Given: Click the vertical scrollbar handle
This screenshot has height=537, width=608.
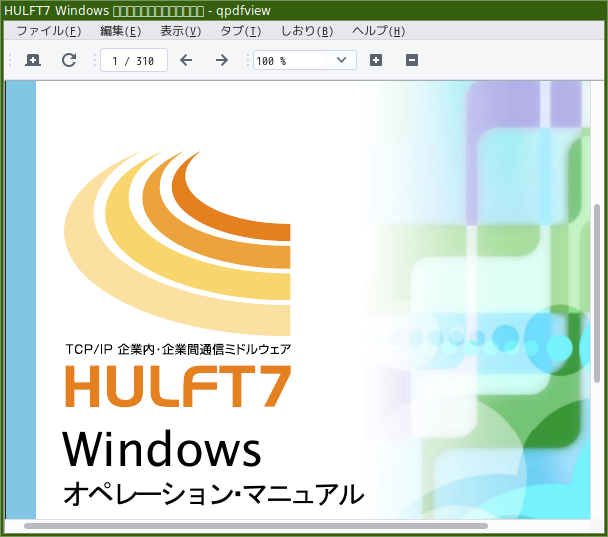Looking at the screenshot, I should click(597, 294).
